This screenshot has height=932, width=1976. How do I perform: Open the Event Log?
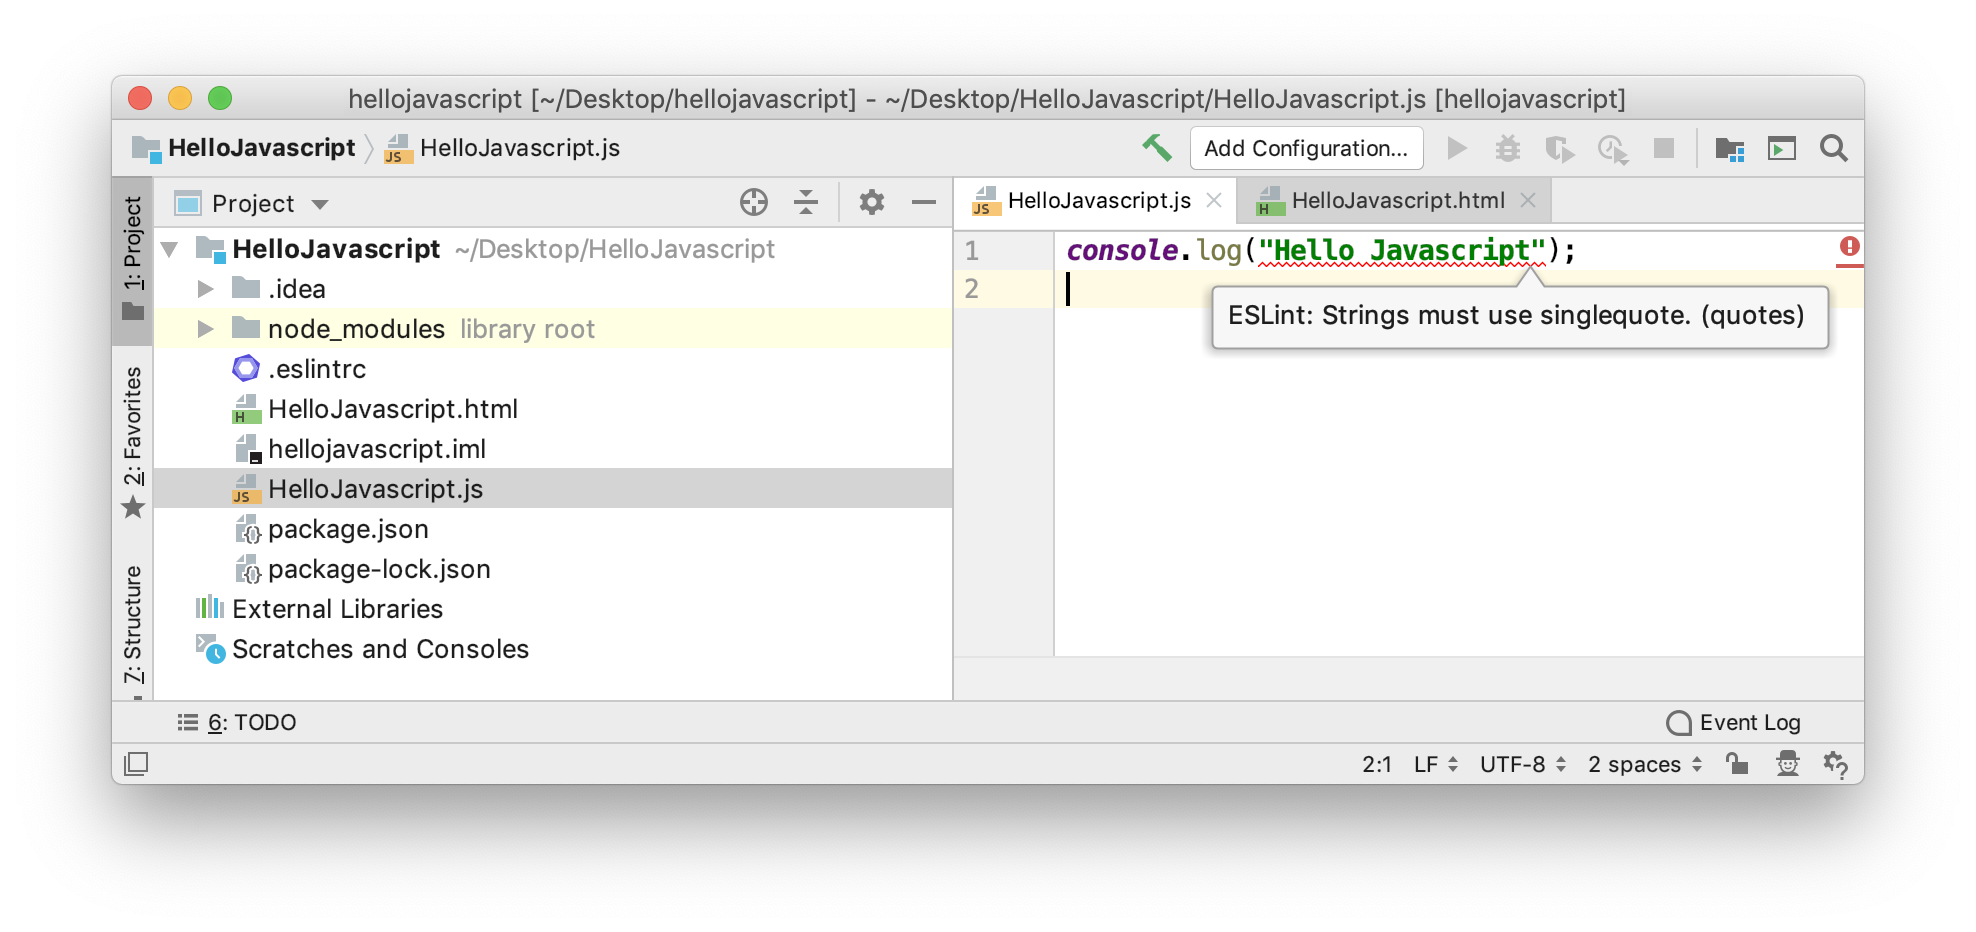click(x=1734, y=722)
